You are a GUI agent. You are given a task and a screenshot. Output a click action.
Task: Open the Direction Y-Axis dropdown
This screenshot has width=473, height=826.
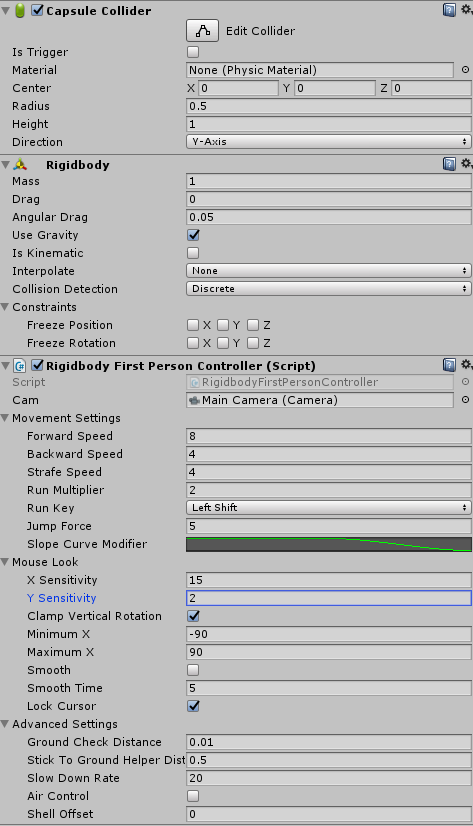pos(329,142)
